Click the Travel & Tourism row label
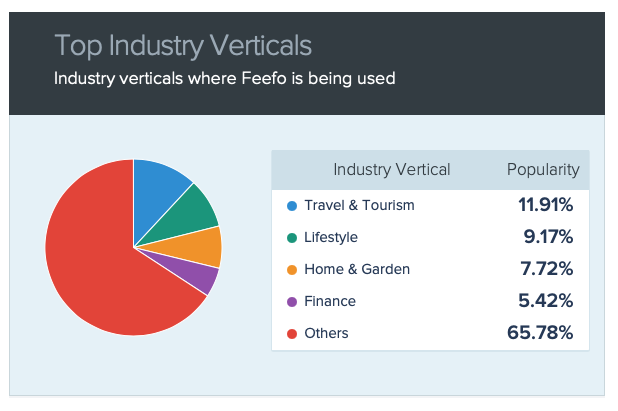 point(359,205)
